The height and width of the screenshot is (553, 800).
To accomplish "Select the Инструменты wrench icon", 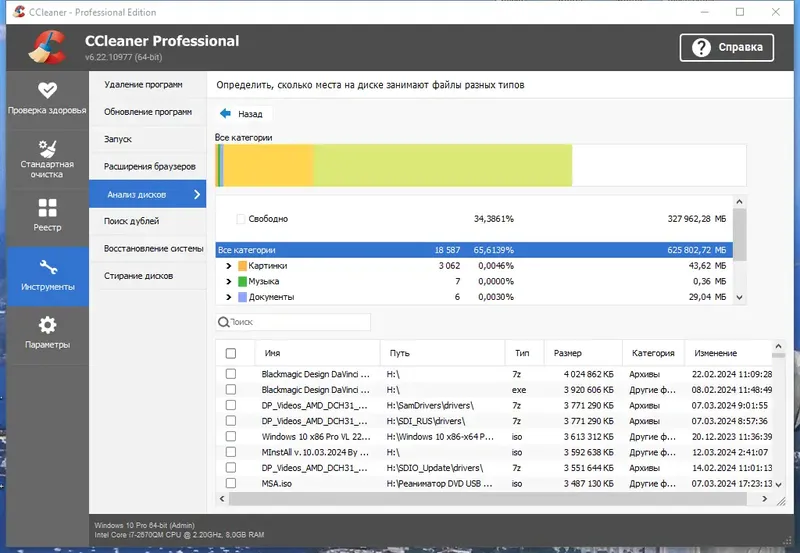I will 48,267.
